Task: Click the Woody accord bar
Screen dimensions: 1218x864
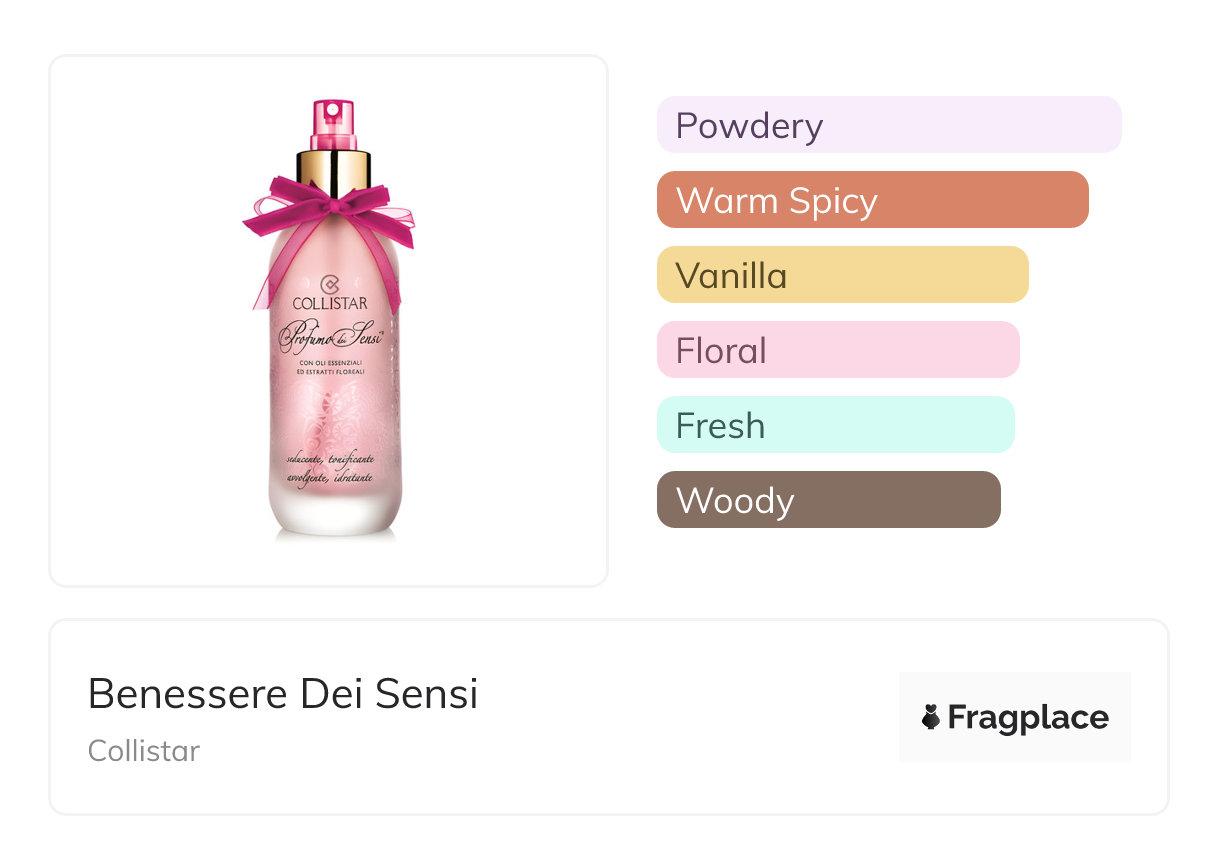Action: tap(828, 500)
